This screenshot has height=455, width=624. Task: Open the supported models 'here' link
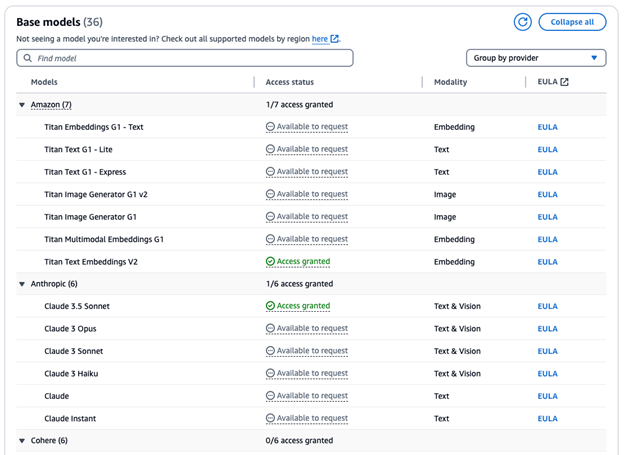pyautogui.click(x=320, y=39)
